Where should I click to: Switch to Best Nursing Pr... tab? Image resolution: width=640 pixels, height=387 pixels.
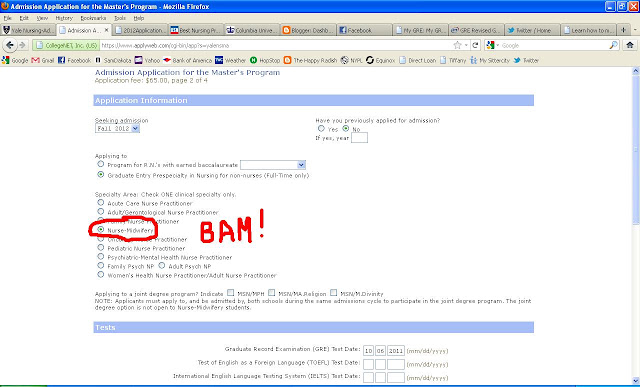[196, 30]
